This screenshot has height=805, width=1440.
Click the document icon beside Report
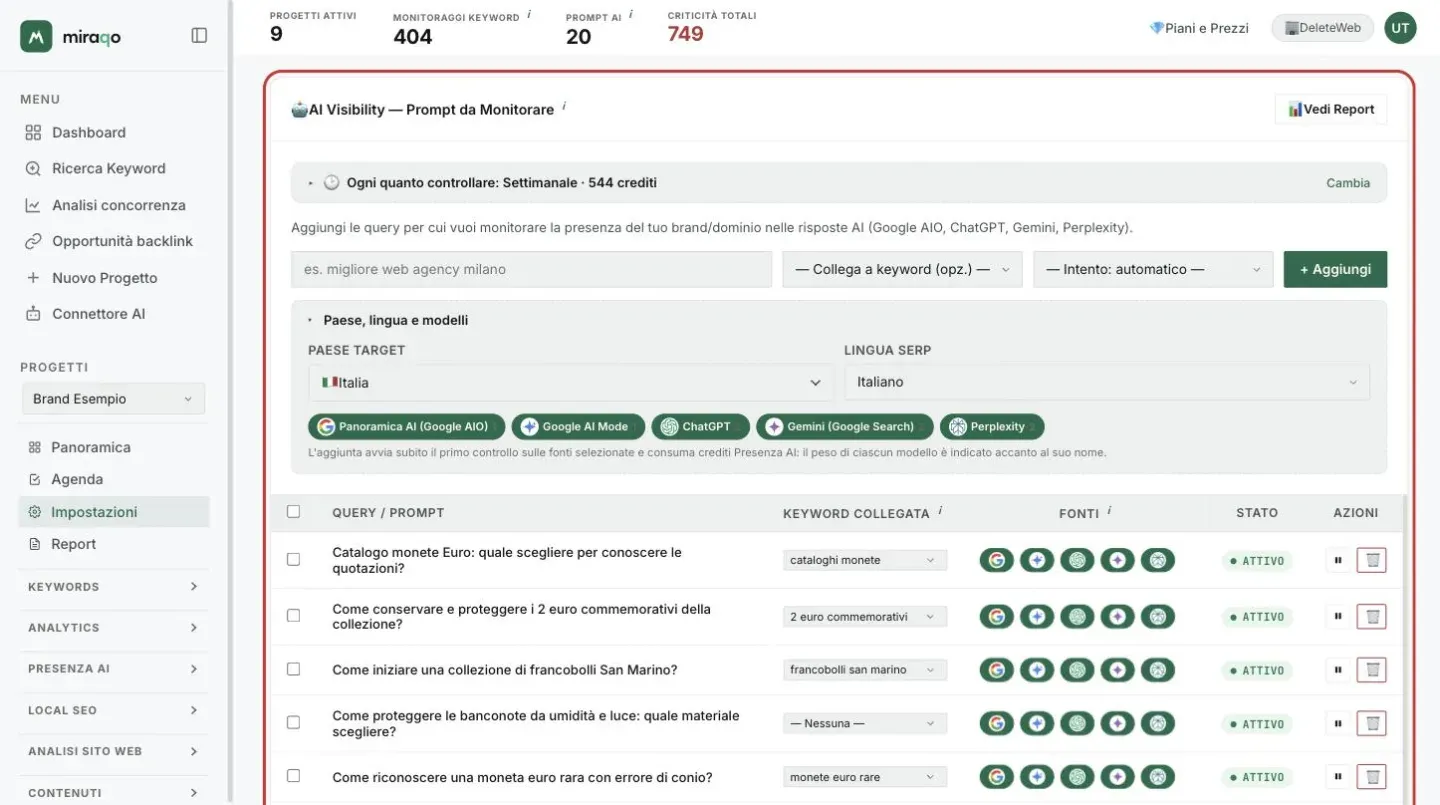coord(34,544)
